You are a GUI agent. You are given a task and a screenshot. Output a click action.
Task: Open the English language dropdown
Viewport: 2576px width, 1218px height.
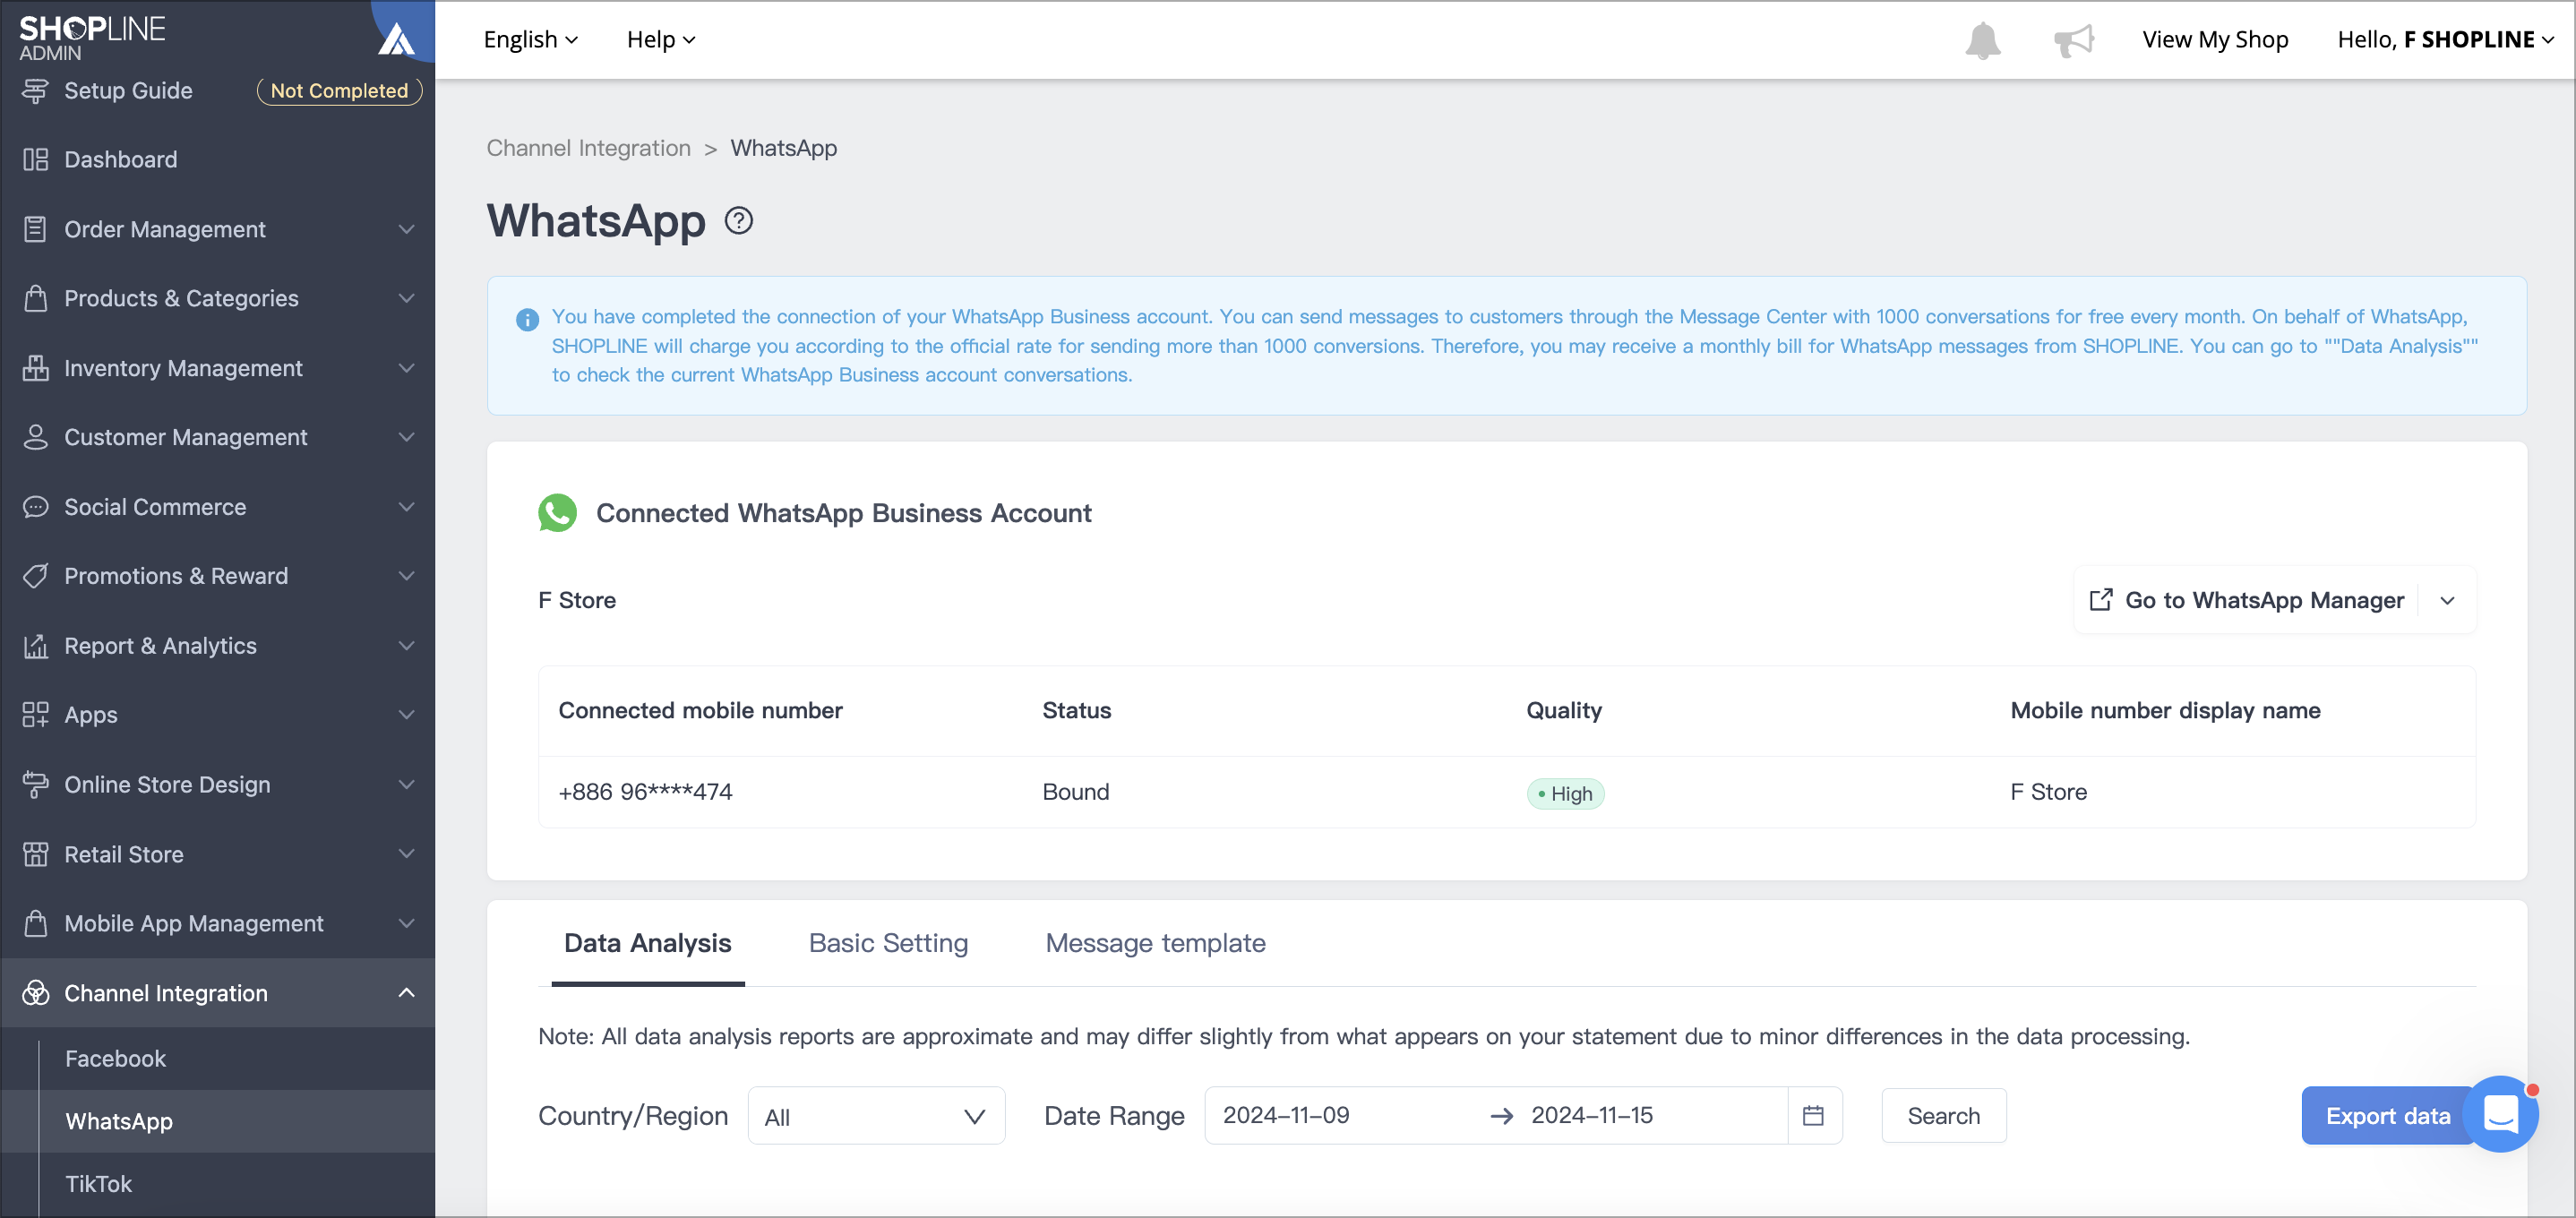tap(530, 39)
